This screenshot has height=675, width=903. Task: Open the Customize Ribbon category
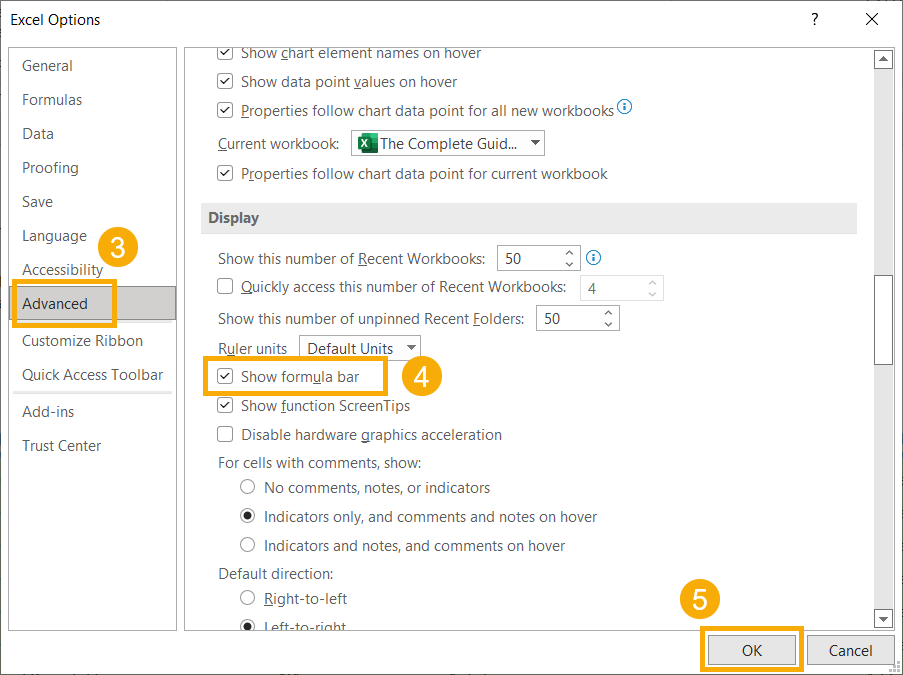point(82,341)
